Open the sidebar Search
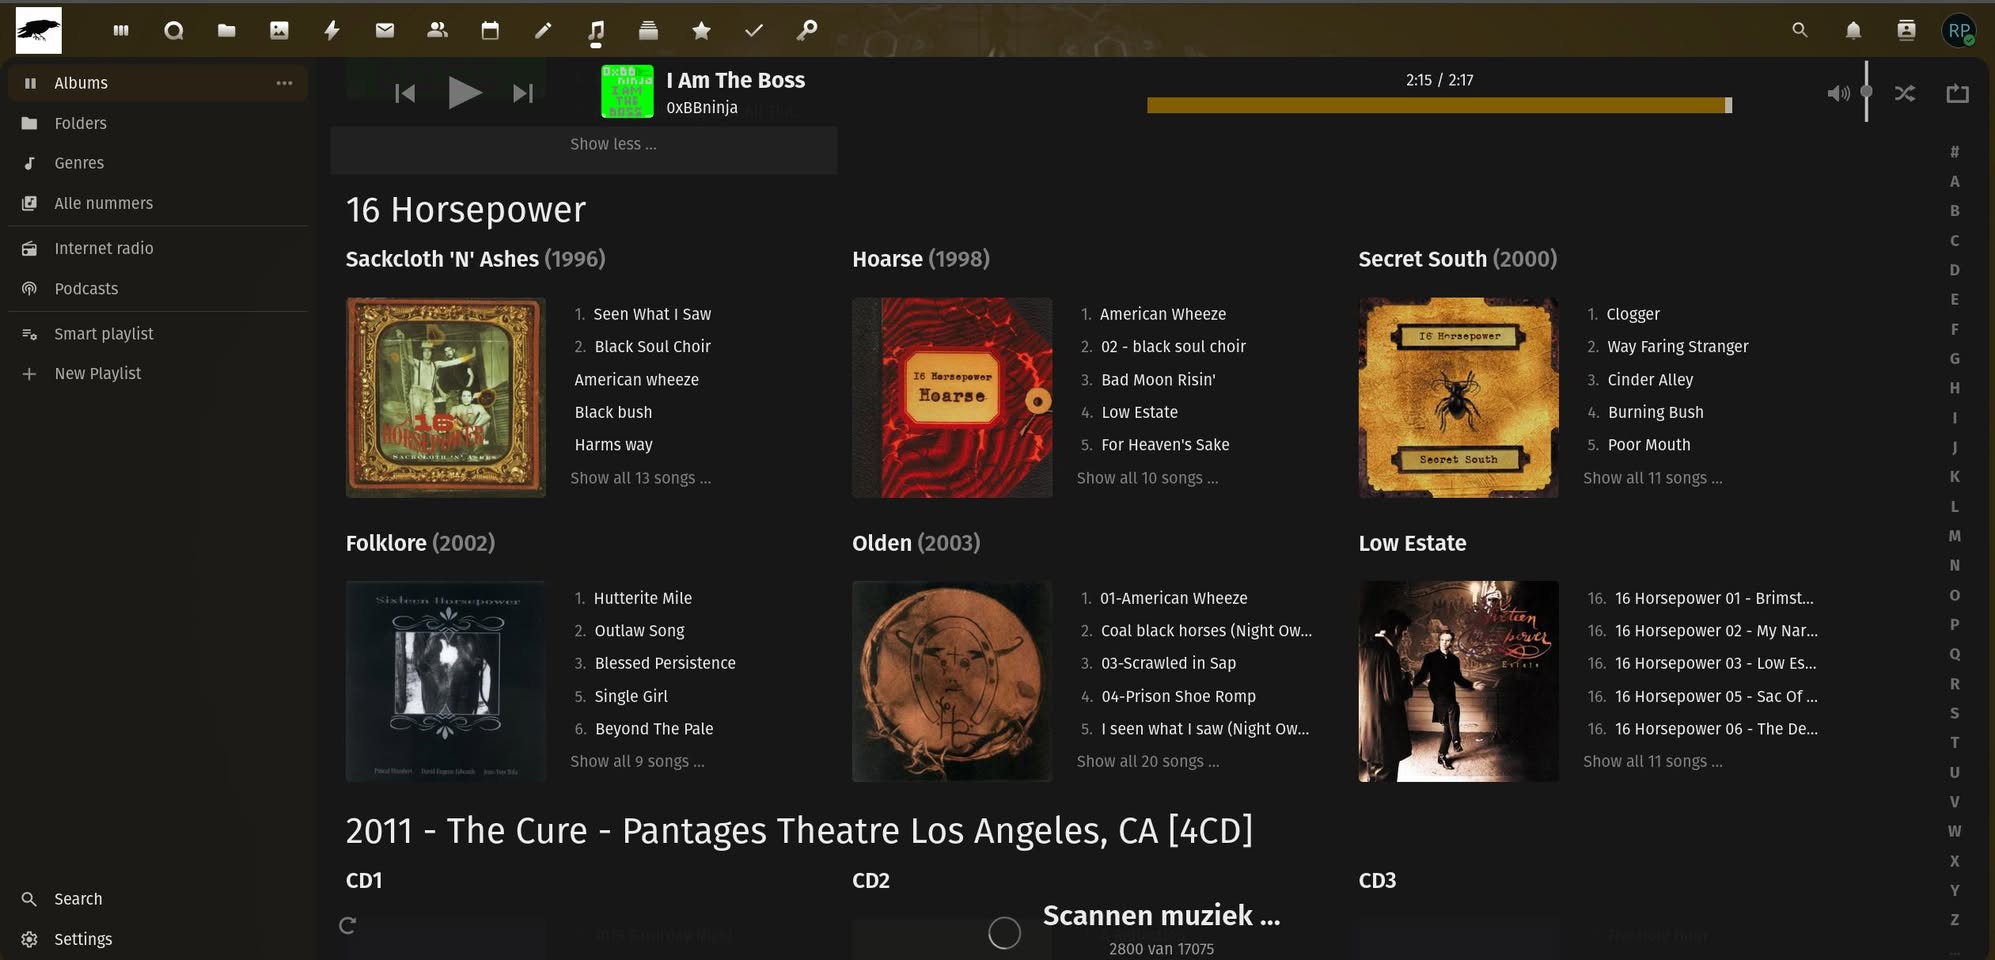 point(158,899)
